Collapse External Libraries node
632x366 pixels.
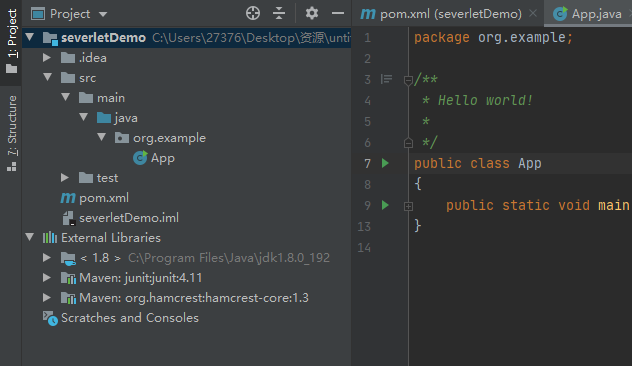pos(30,237)
